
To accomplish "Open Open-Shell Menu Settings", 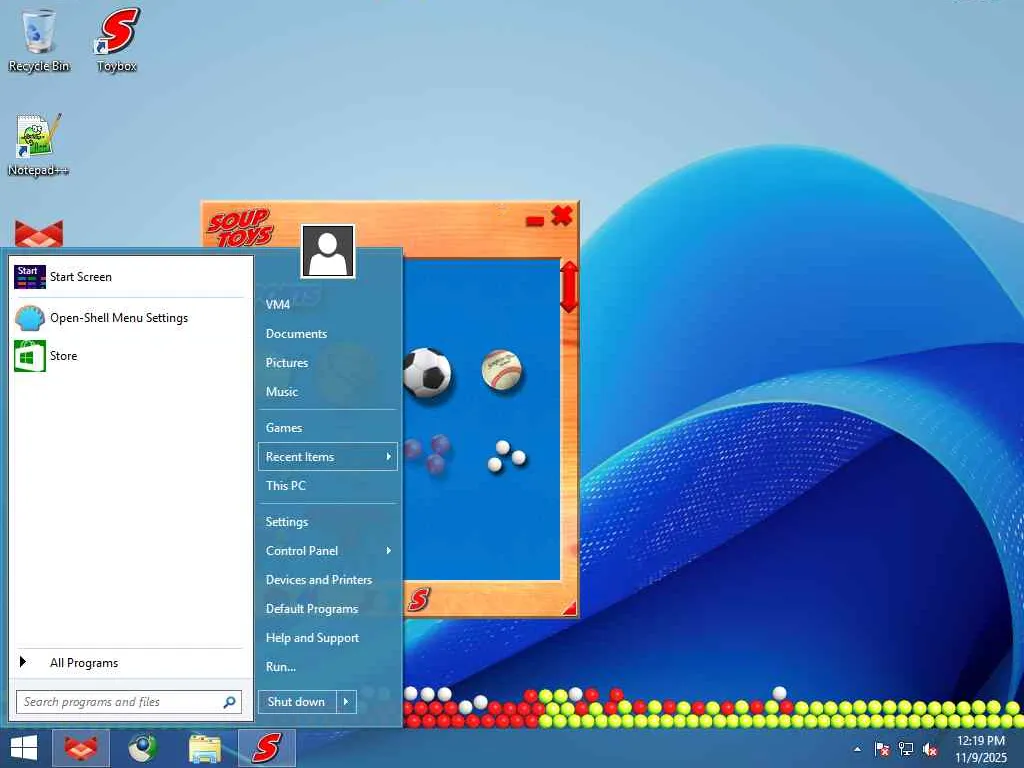I will [131, 318].
